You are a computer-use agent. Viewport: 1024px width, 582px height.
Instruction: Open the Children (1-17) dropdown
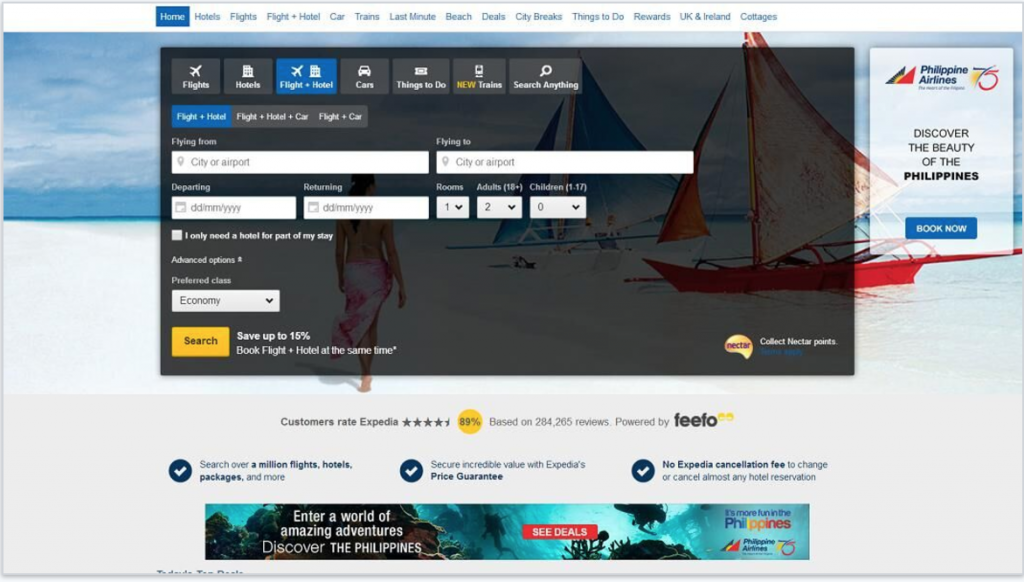tap(557, 207)
